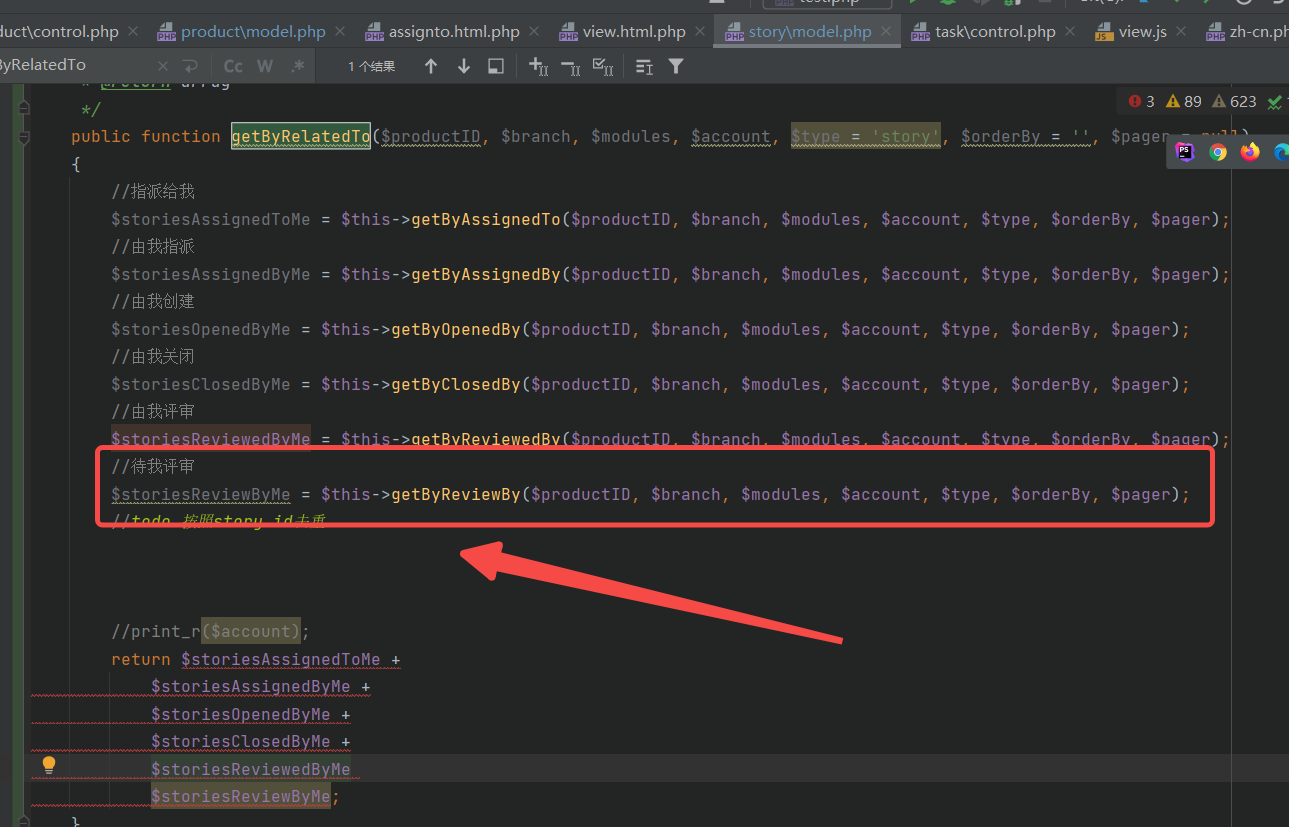Open preview in Chrome browser icon

click(x=1218, y=152)
